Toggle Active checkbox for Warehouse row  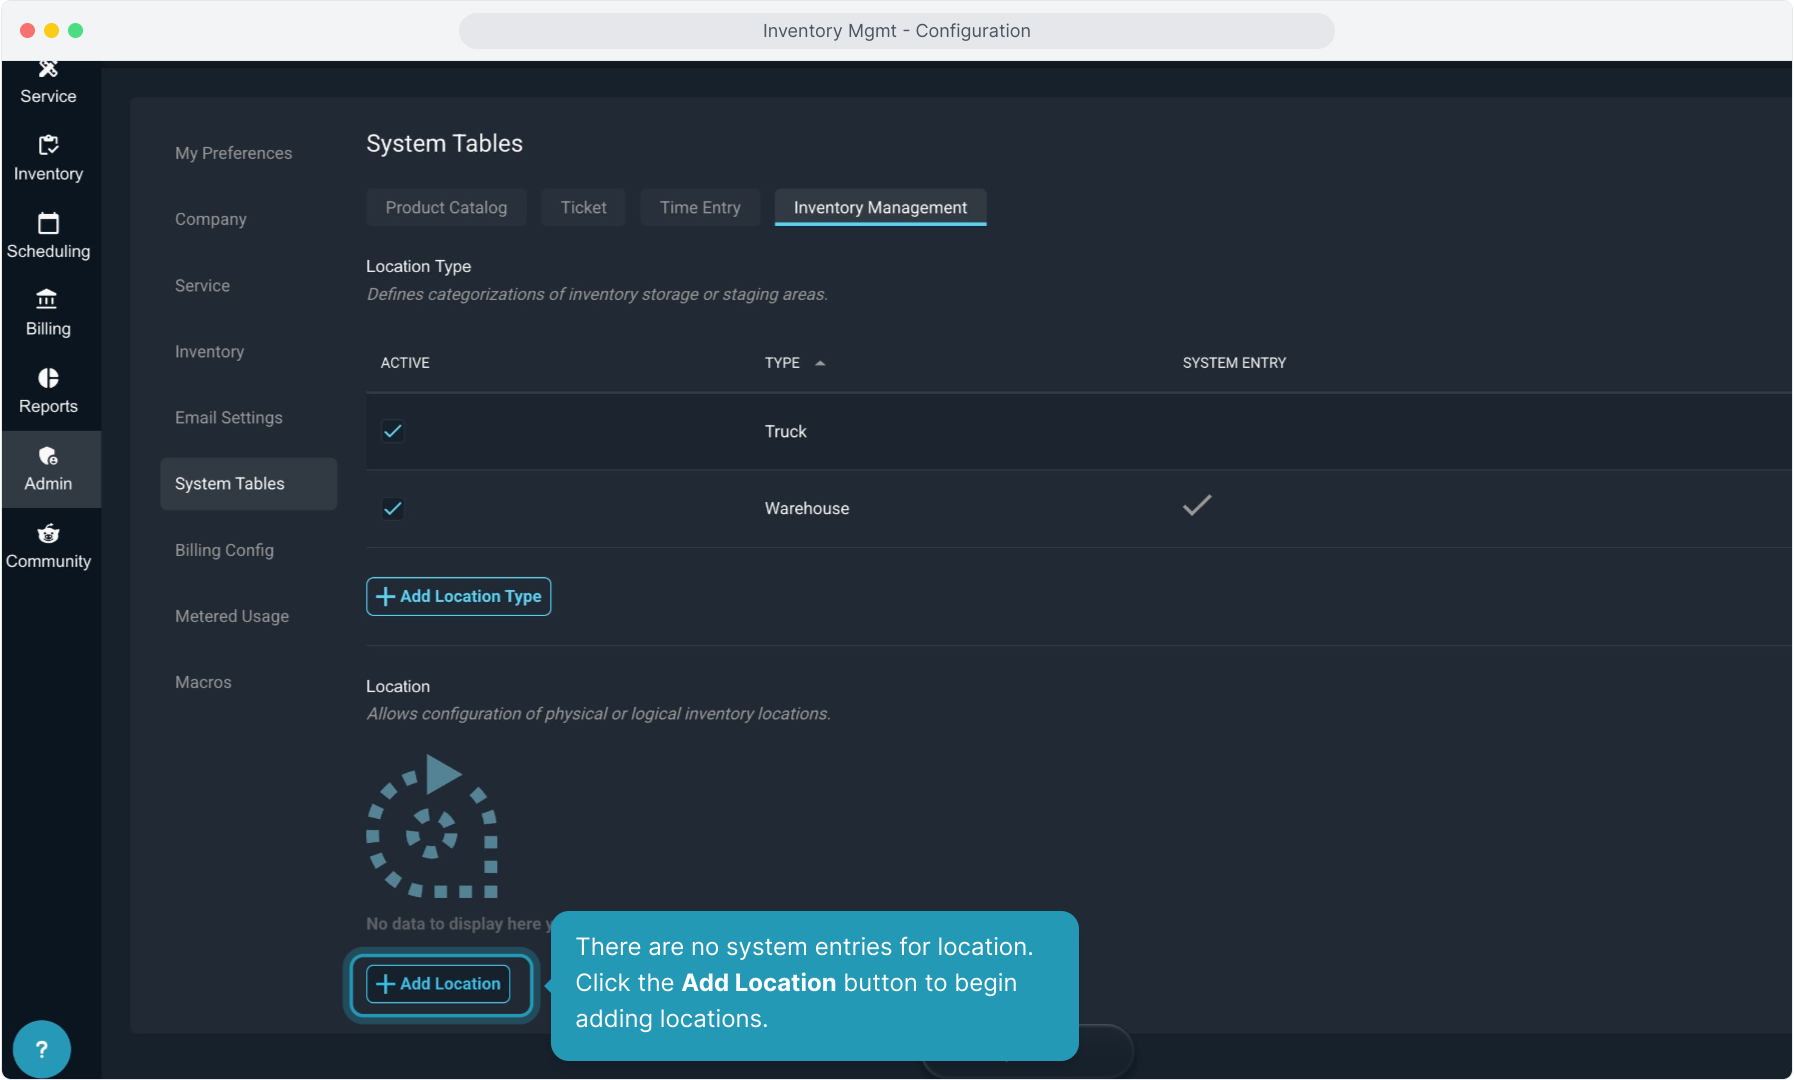[x=393, y=508]
